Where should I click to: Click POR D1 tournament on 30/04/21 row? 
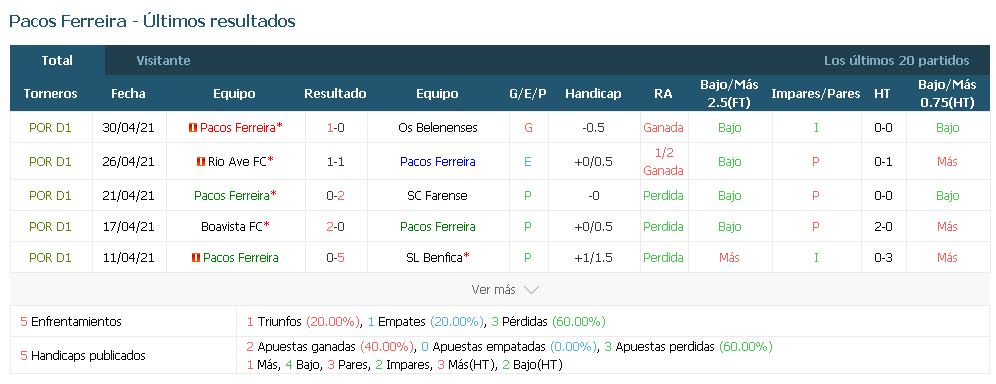pos(50,128)
